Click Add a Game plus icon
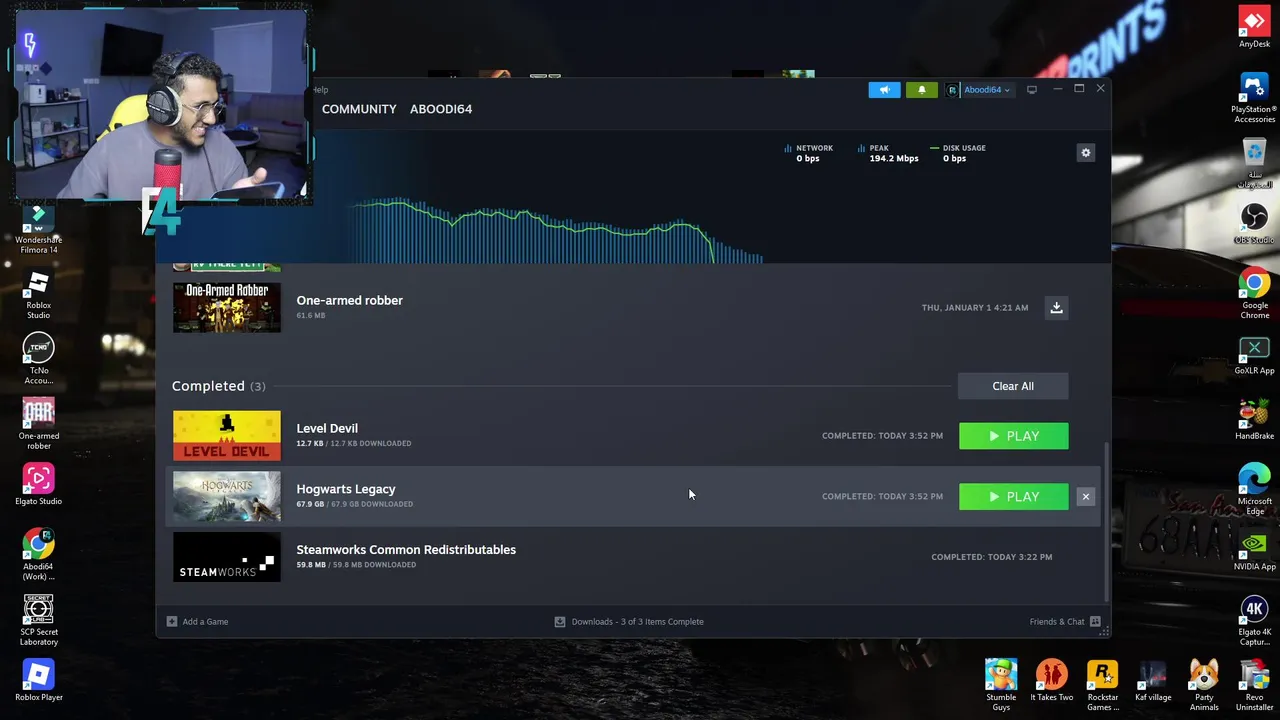The image size is (1280, 720). (x=172, y=622)
